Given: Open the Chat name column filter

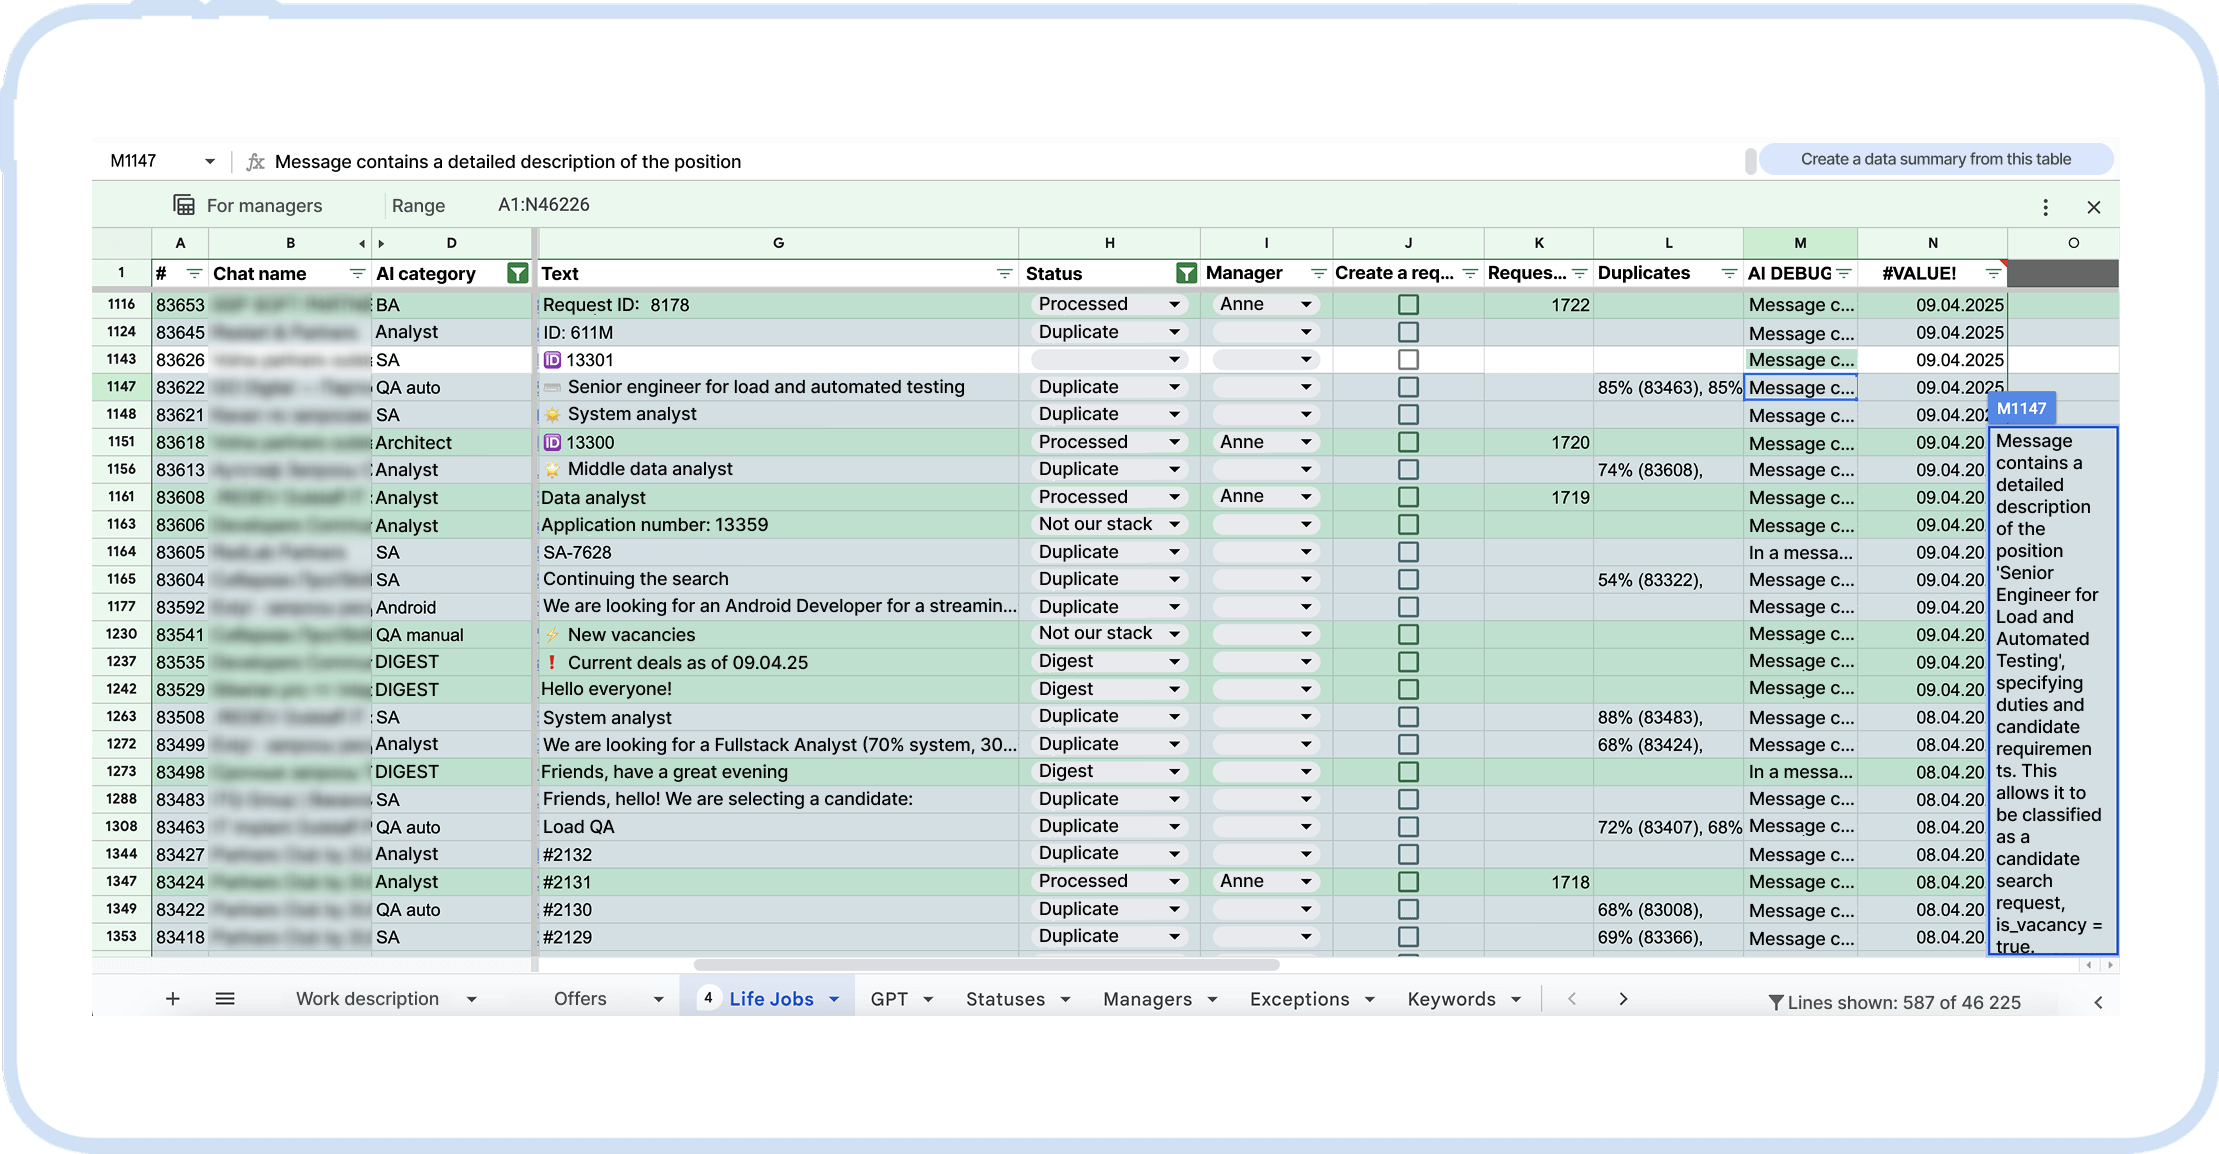Looking at the screenshot, I should (357, 274).
